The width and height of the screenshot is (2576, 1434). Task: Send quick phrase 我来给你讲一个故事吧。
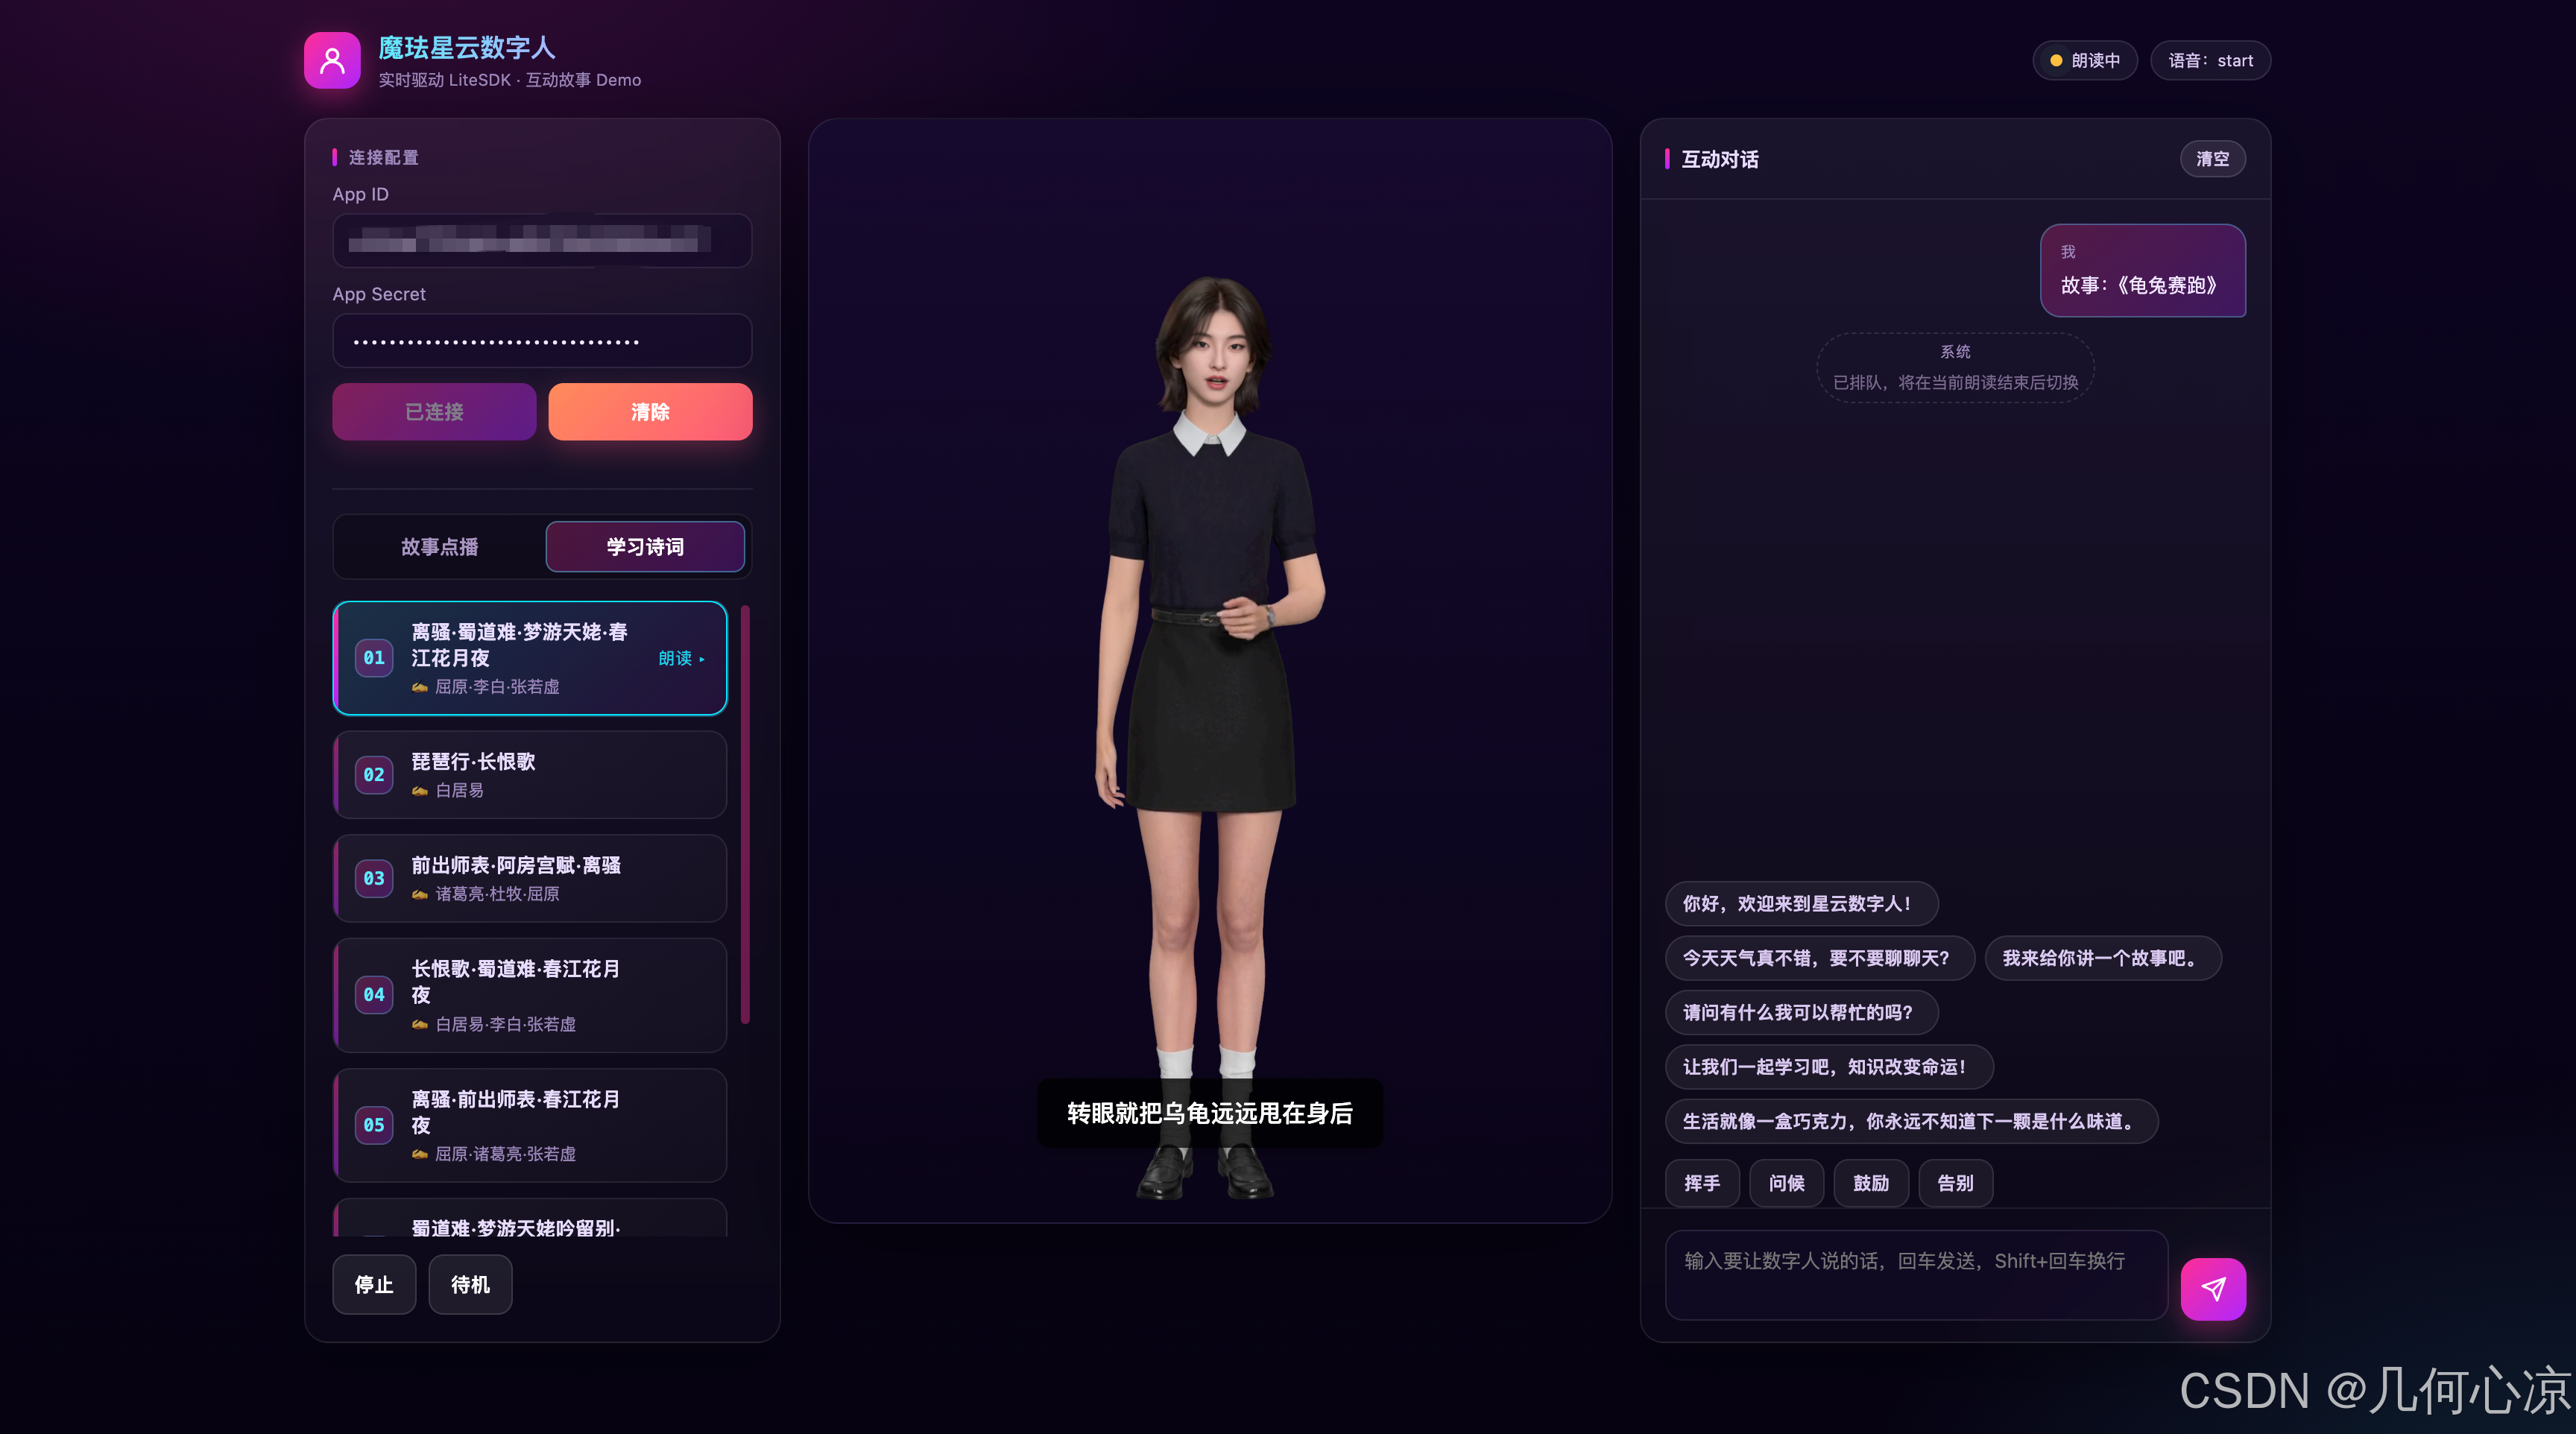click(2102, 958)
